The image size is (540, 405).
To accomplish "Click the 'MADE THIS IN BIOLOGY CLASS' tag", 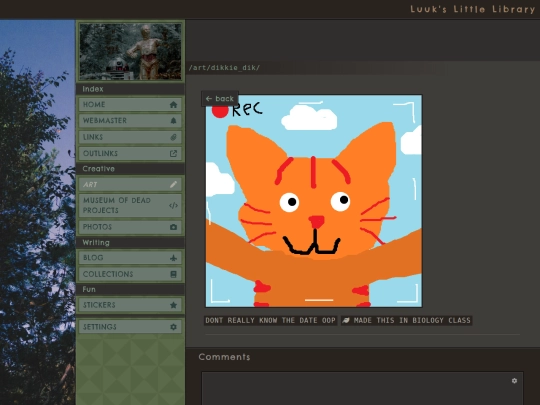I will 407,320.
